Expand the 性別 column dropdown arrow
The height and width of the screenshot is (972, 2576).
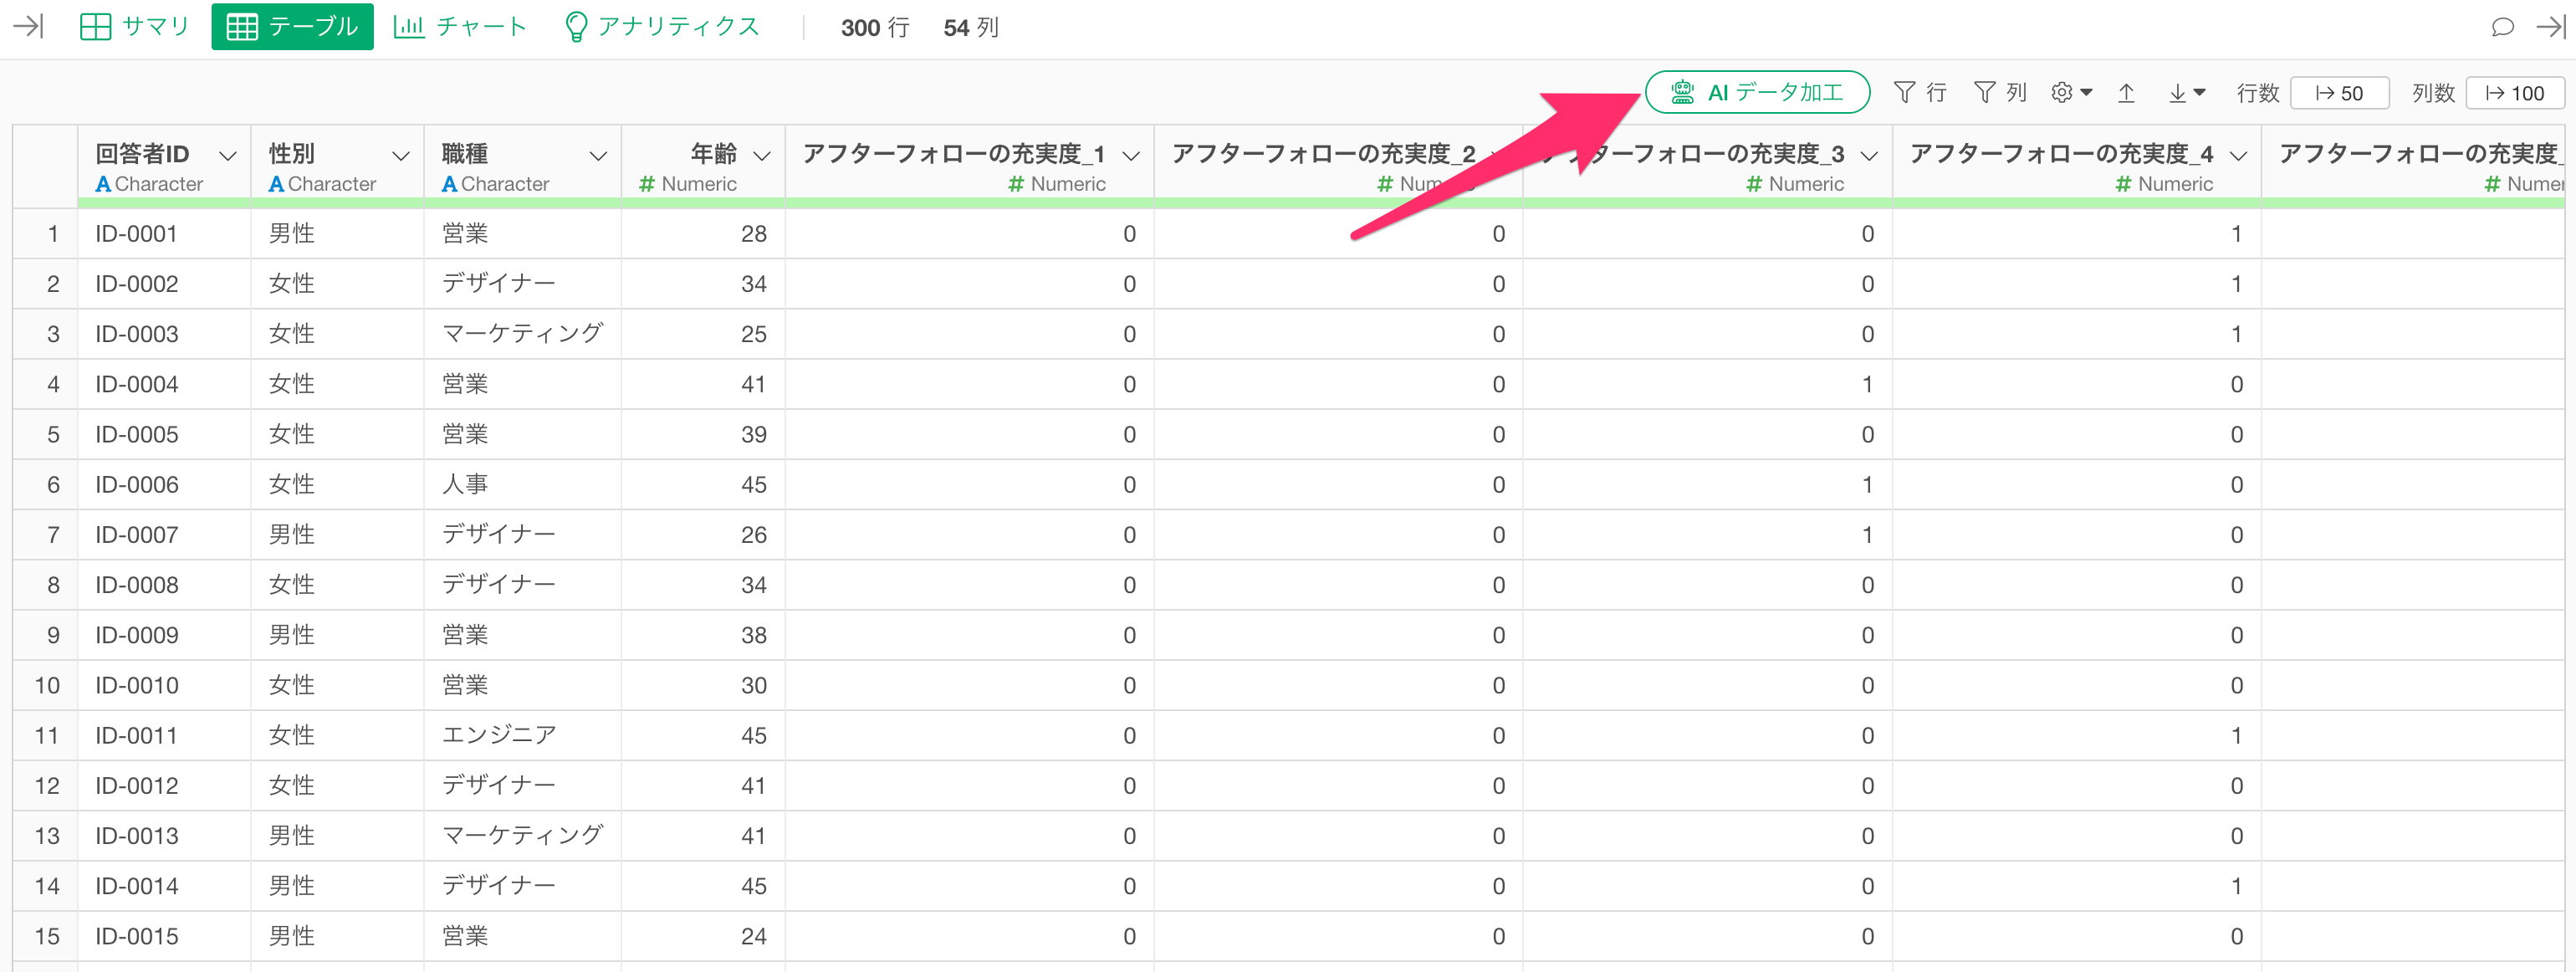pos(401,156)
